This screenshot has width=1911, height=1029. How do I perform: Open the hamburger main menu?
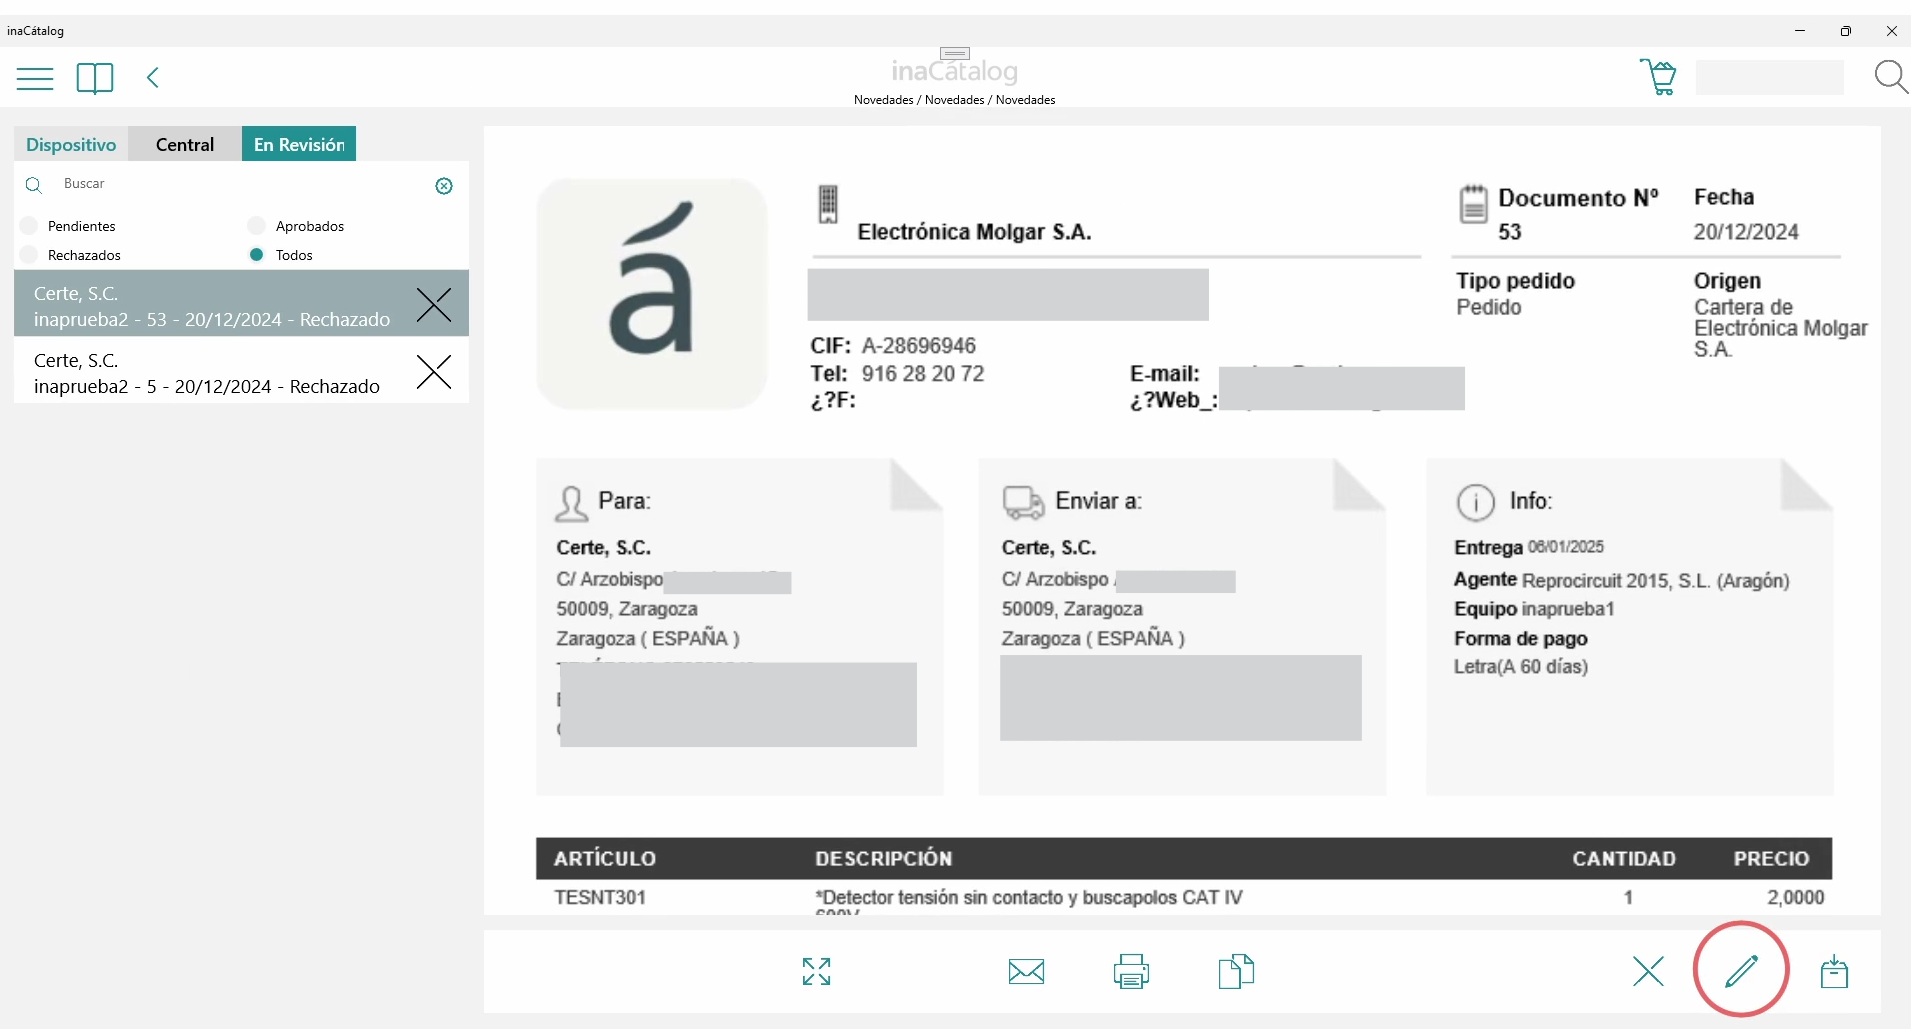coord(35,78)
